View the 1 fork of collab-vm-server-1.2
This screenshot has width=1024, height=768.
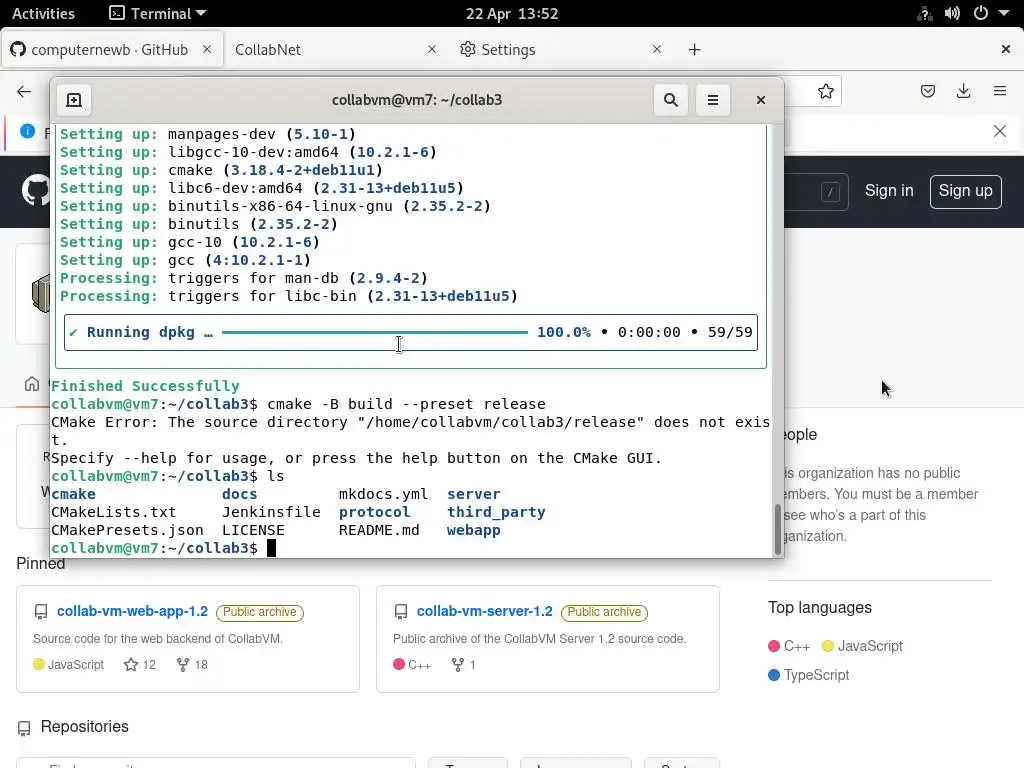(x=463, y=665)
